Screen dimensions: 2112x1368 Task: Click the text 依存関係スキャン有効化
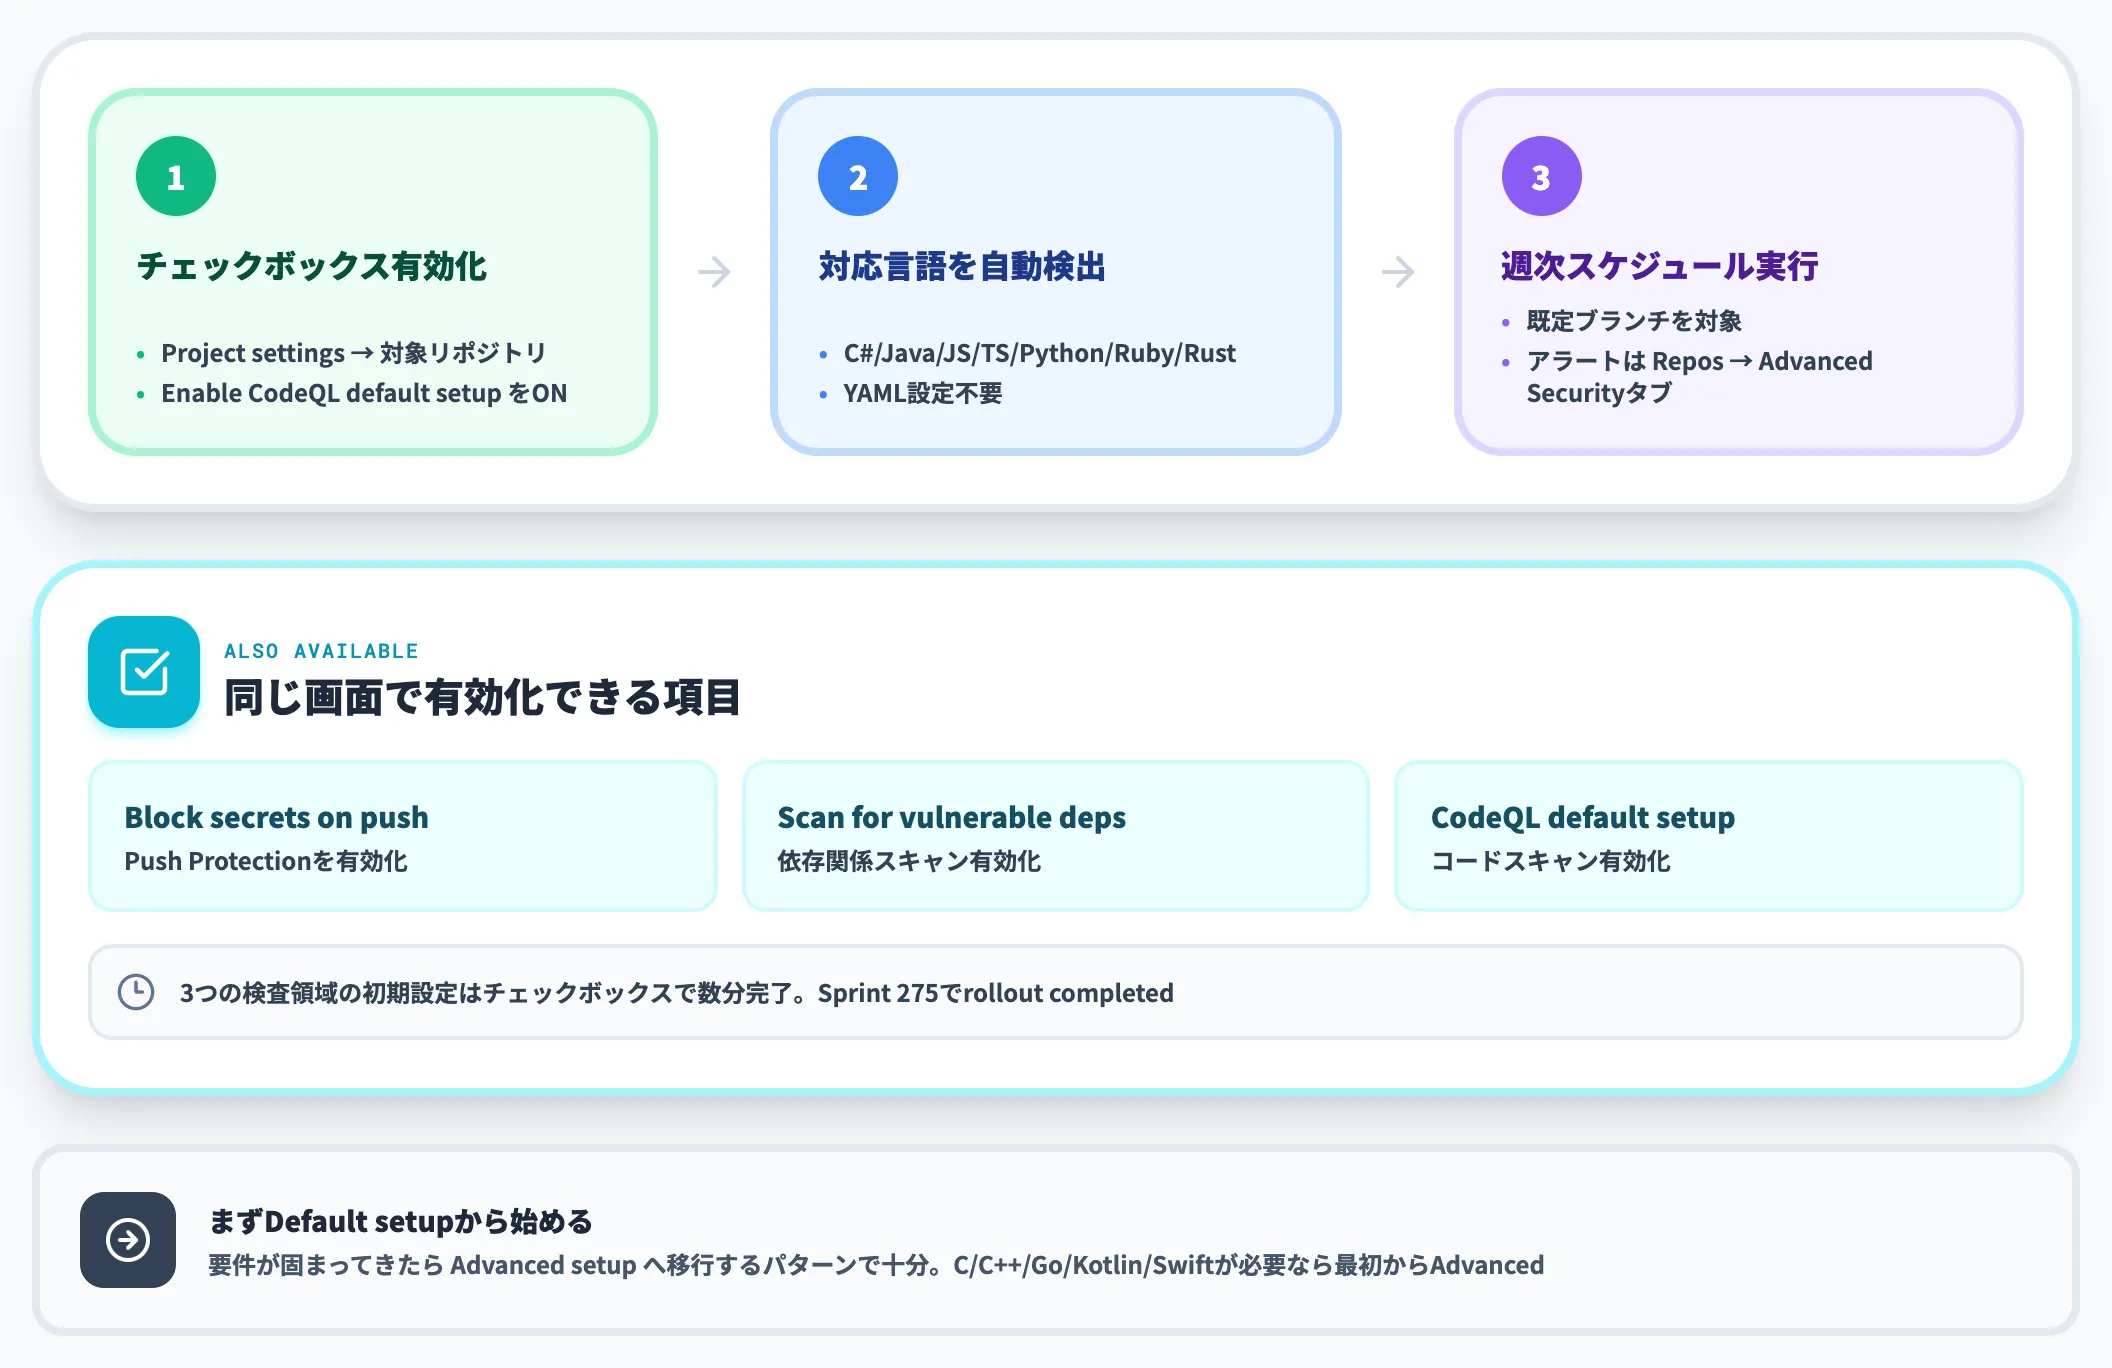909,861
